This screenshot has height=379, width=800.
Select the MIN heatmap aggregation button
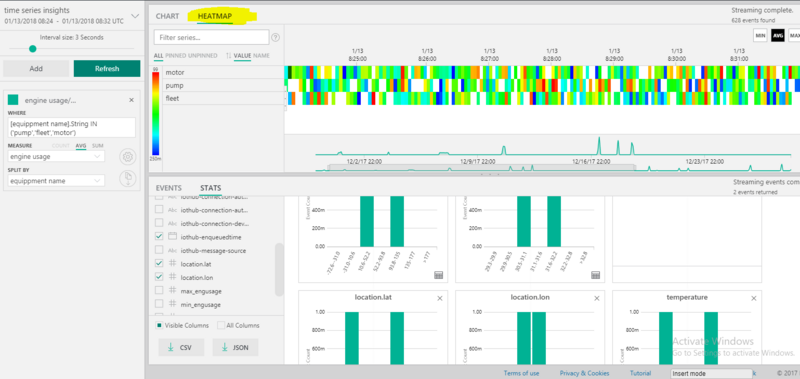click(x=760, y=35)
